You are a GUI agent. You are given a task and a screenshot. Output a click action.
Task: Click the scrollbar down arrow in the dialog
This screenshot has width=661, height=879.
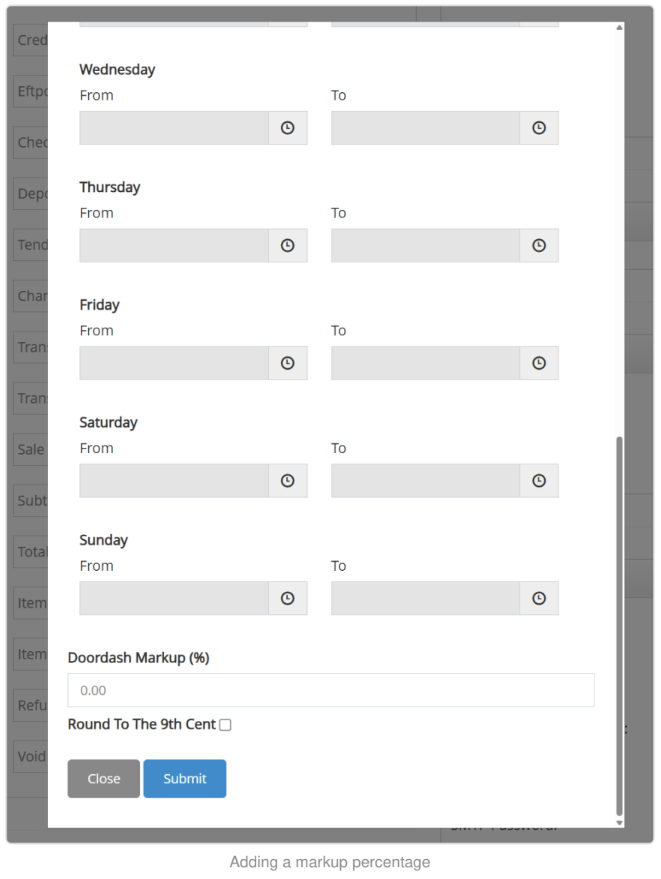click(x=620, y=822)
